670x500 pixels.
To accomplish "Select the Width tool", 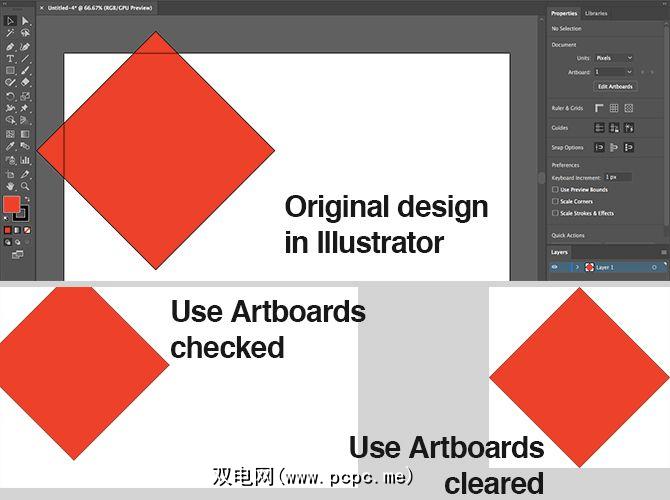I will click(10, 108).
